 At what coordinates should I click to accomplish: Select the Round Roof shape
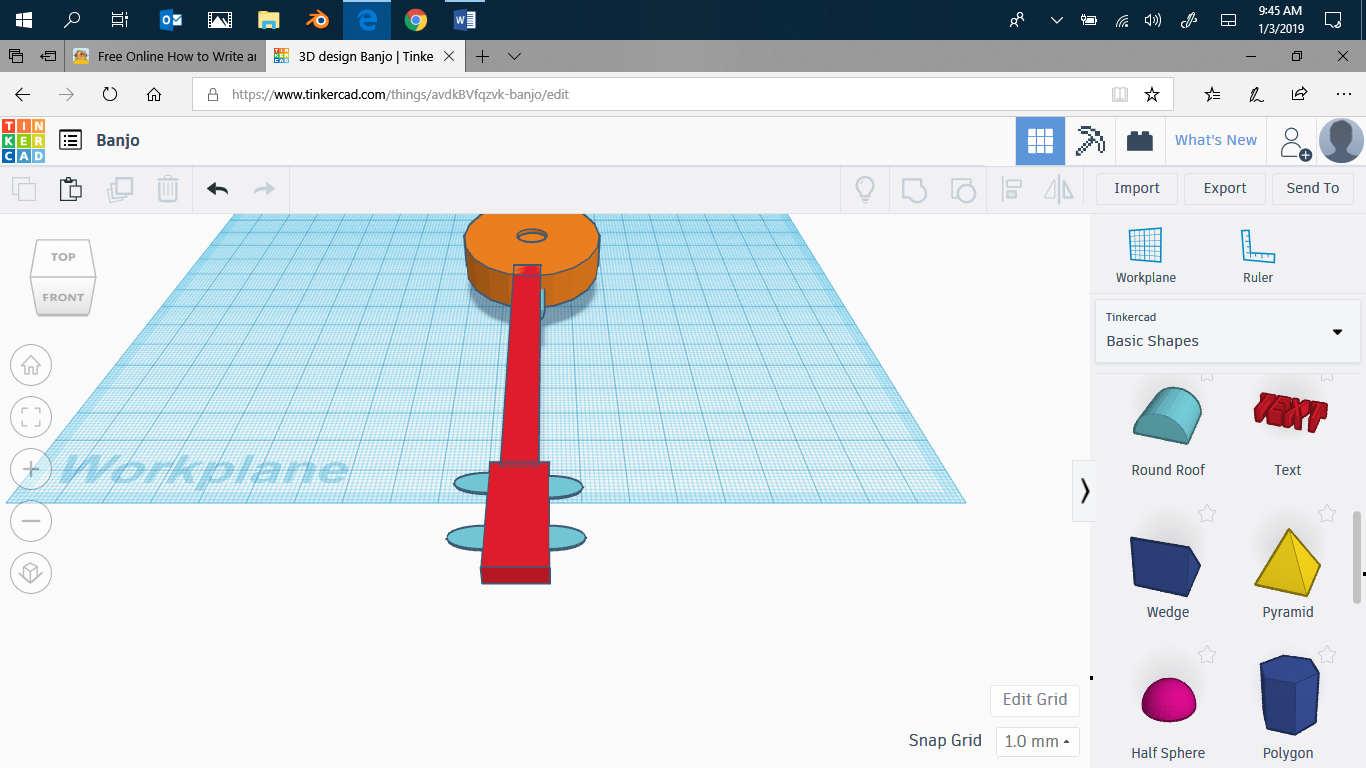(1168, 430)
